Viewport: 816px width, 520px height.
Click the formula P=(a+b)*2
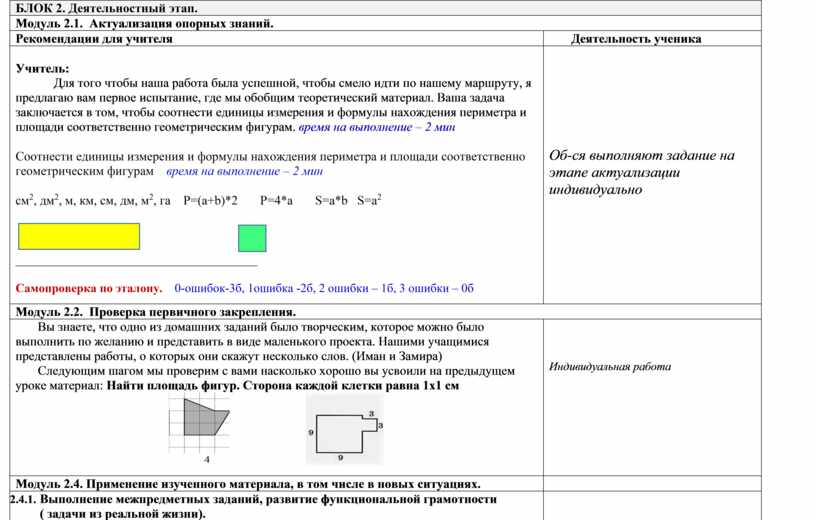pyautogui.click(x=211, y=200)
